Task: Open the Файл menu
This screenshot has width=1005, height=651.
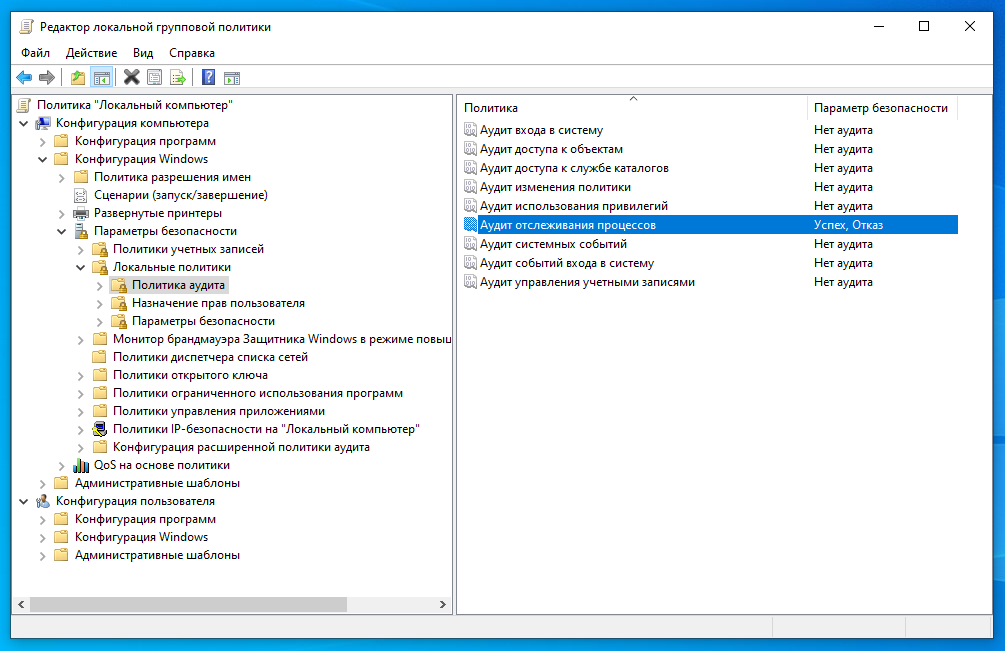Action: pos(35,52)
